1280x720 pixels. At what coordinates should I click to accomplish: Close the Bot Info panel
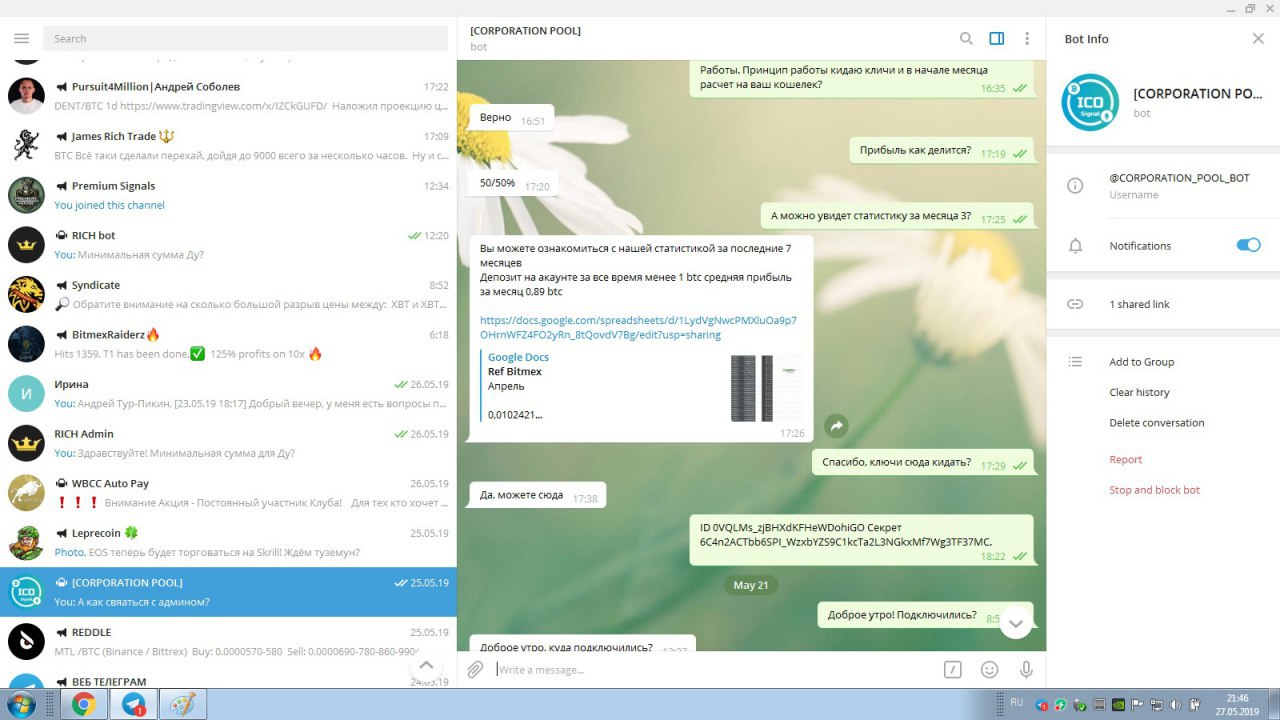[1258, 38]
